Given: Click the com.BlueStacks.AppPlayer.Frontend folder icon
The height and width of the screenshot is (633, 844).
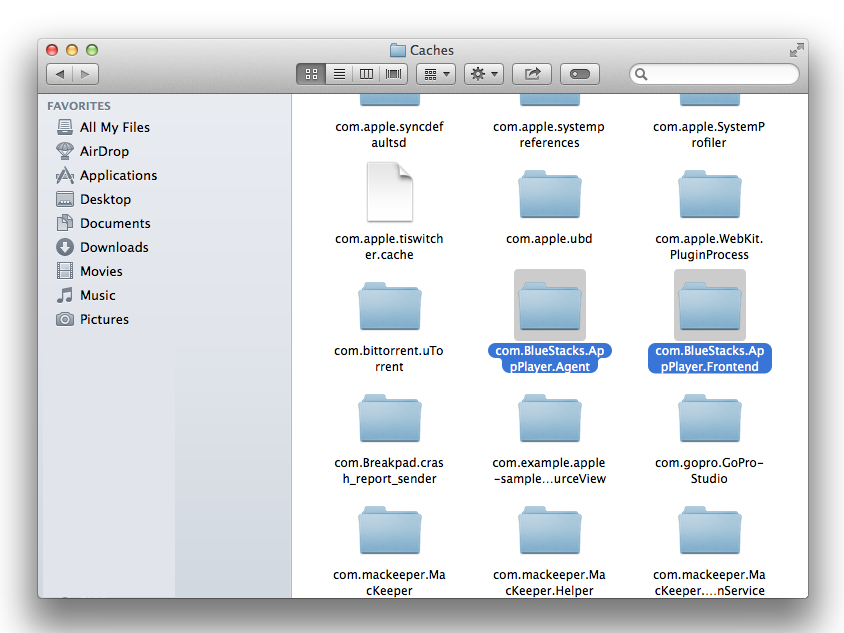Looking at the screenshot, I should click(x=709, y=306).
